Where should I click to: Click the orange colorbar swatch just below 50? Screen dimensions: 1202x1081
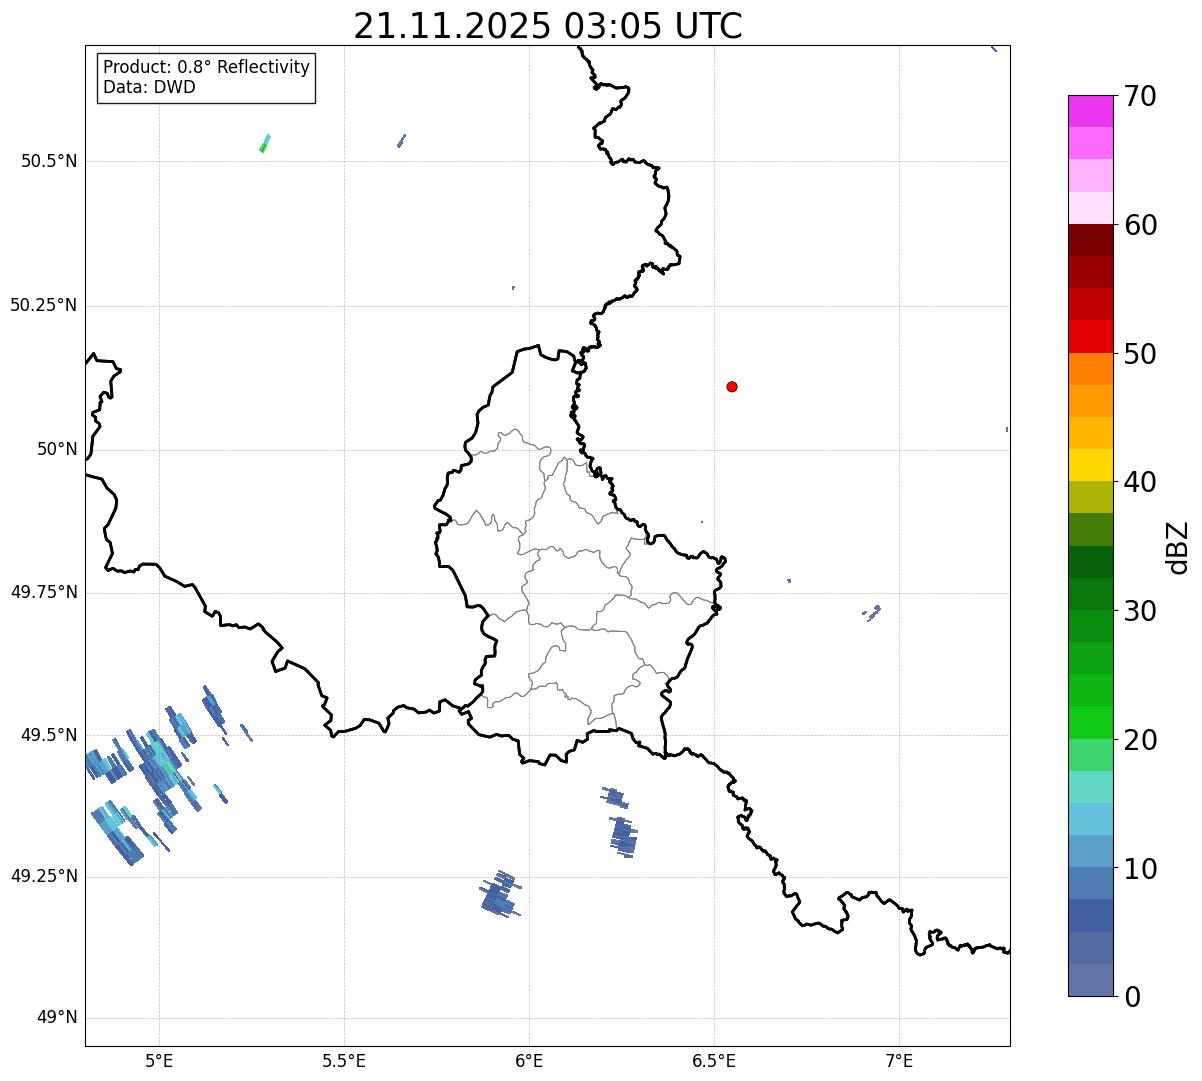tap(1090, 369)
